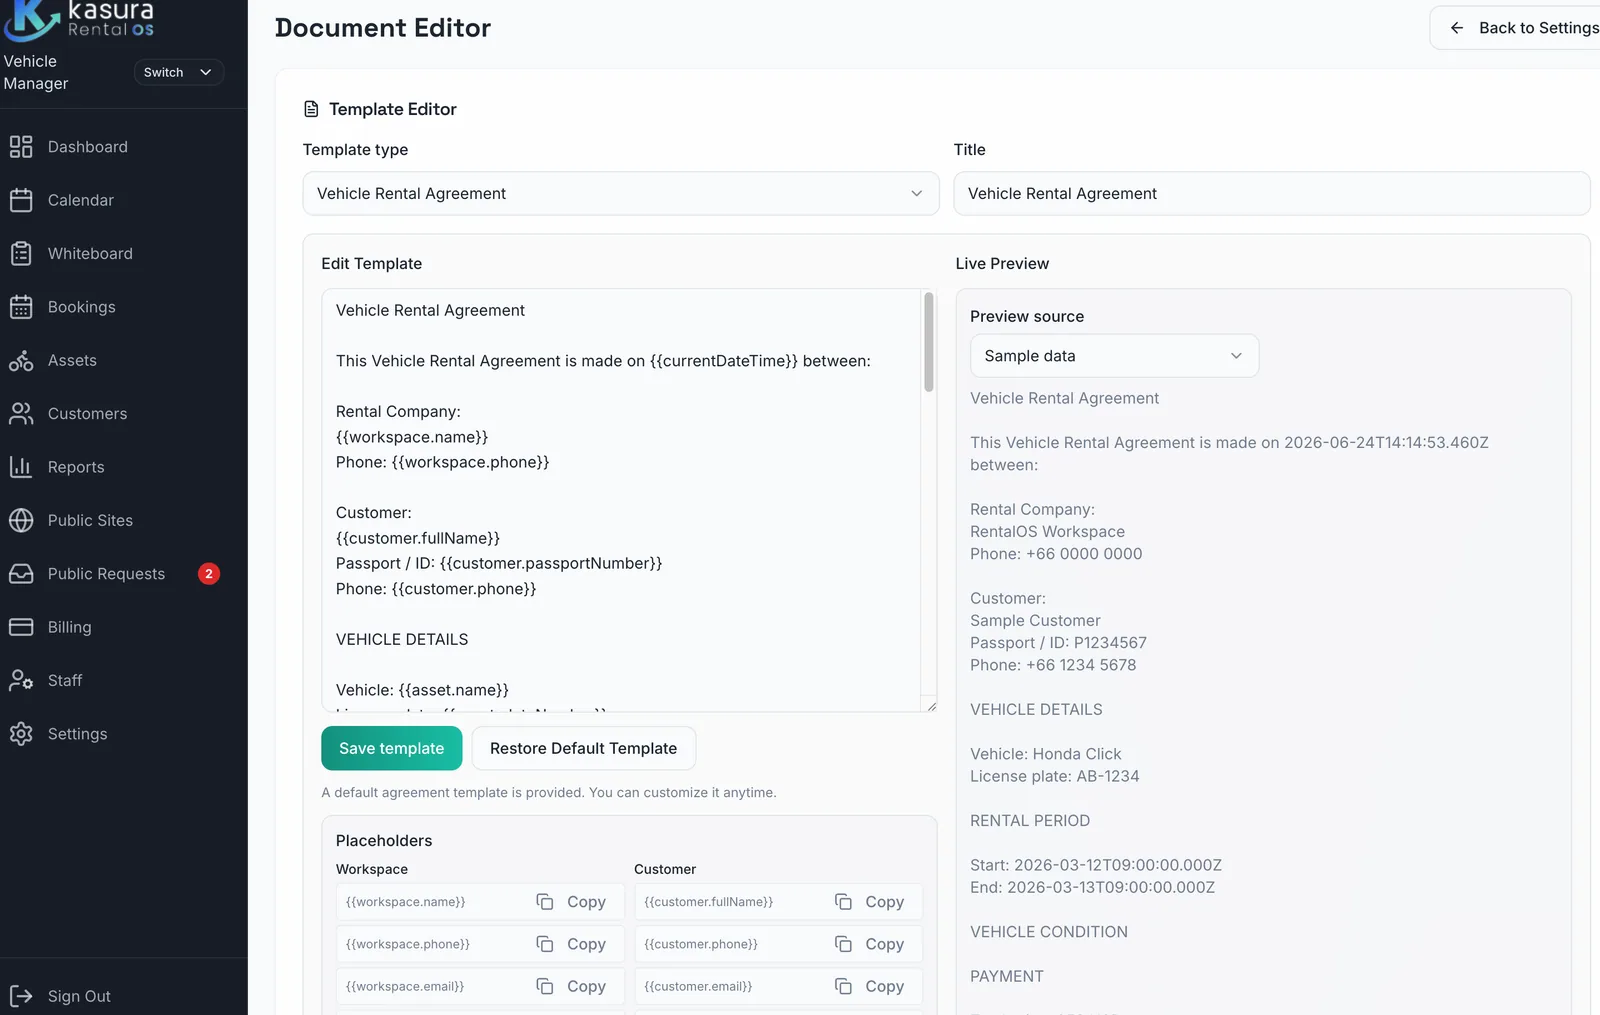Click the Kasura RentalOS logo

coord(80,20)
